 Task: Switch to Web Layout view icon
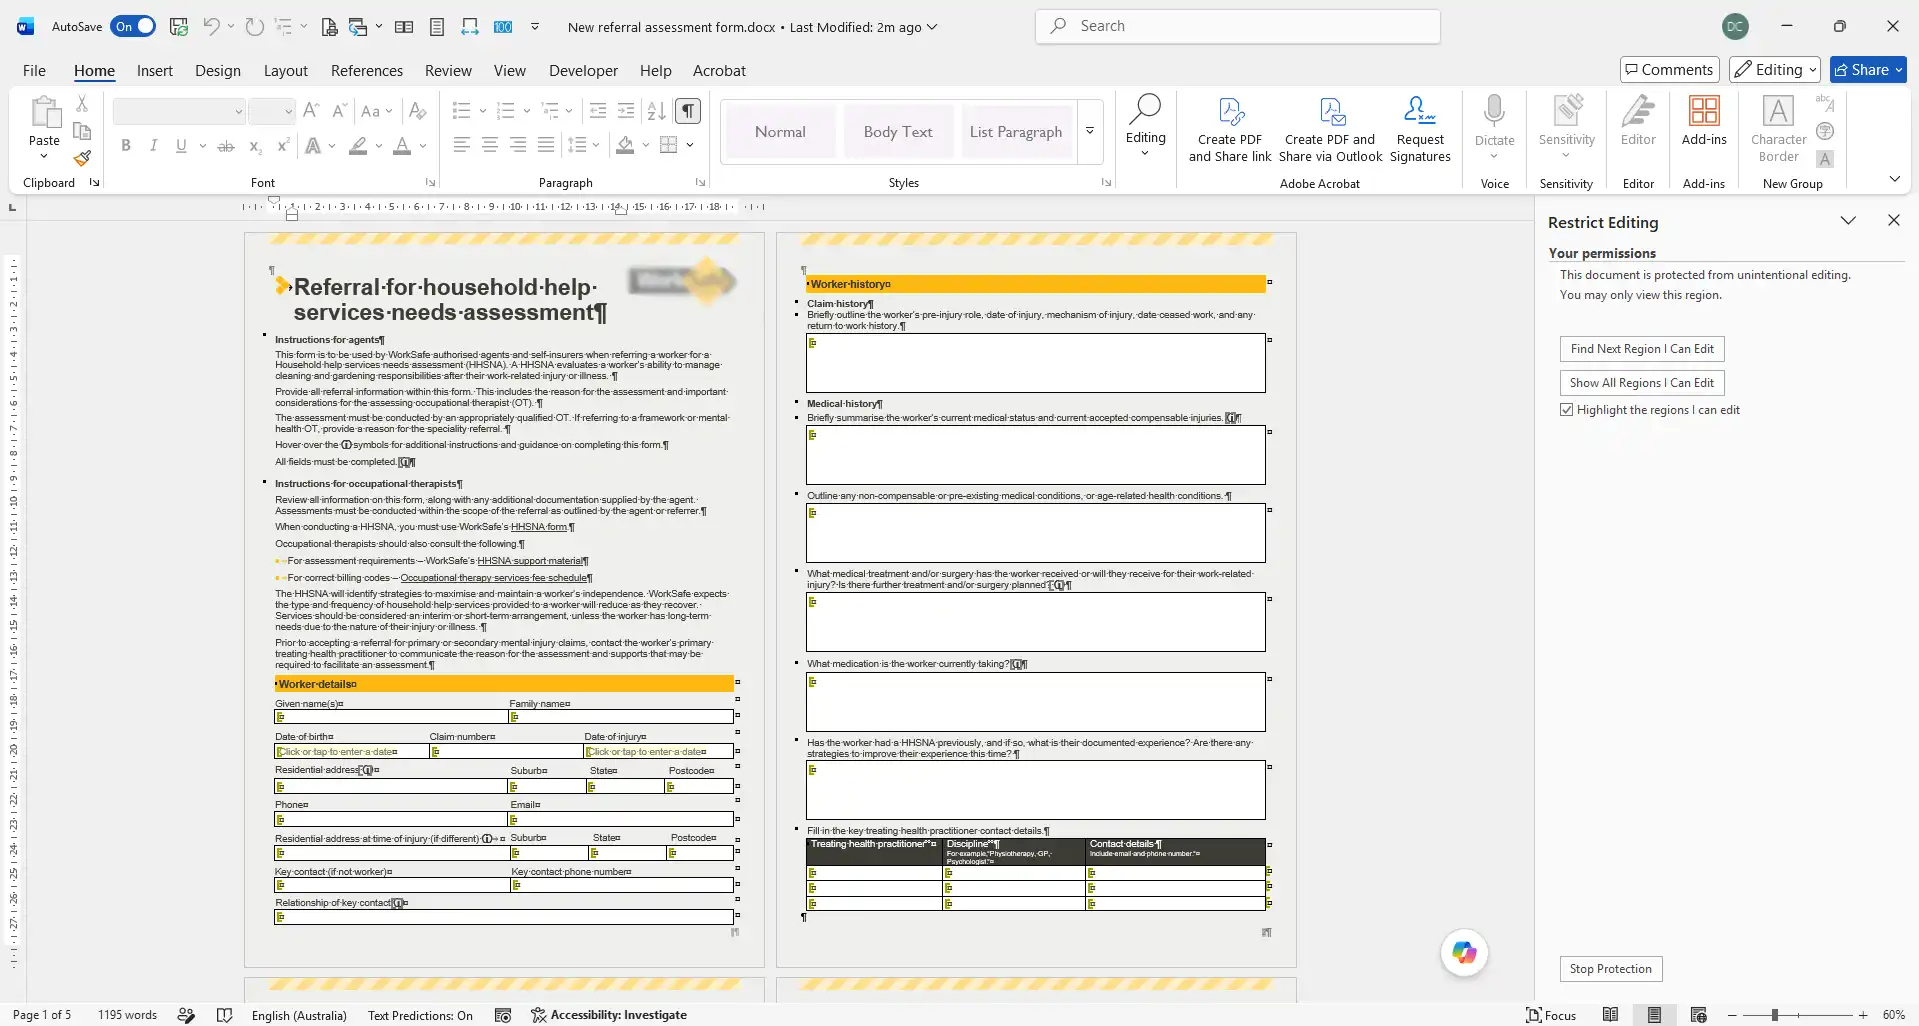pyautogui.click(x=1698, y=1015)
